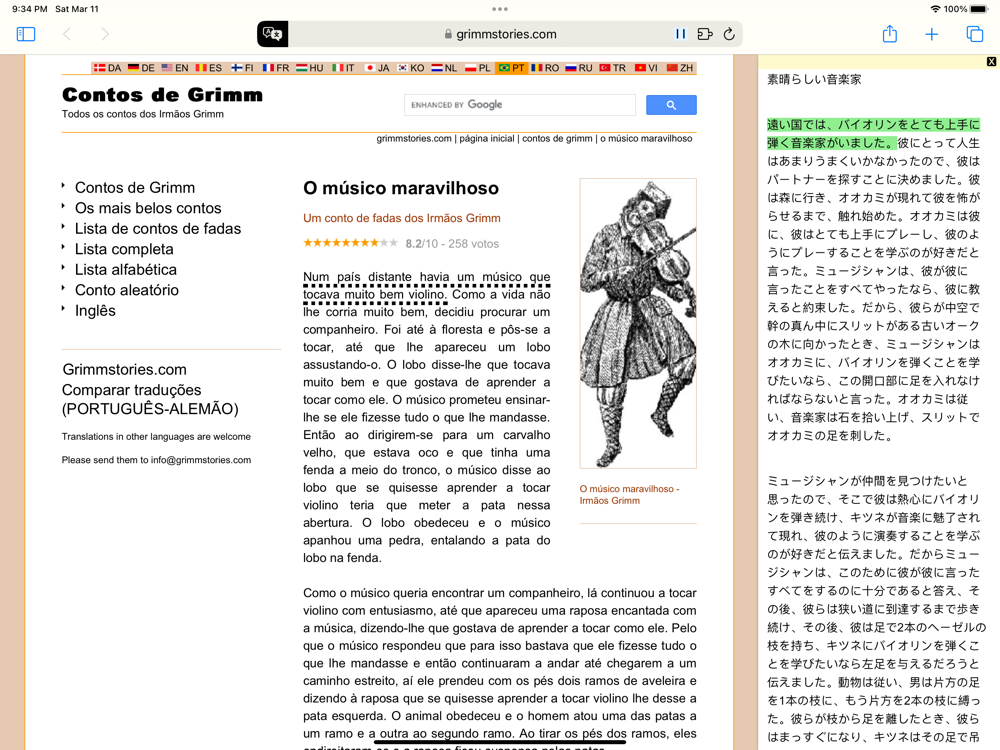This screenshot has width=1000, height=750.
Task: Click the Google search text field
Action: (520, 105)
